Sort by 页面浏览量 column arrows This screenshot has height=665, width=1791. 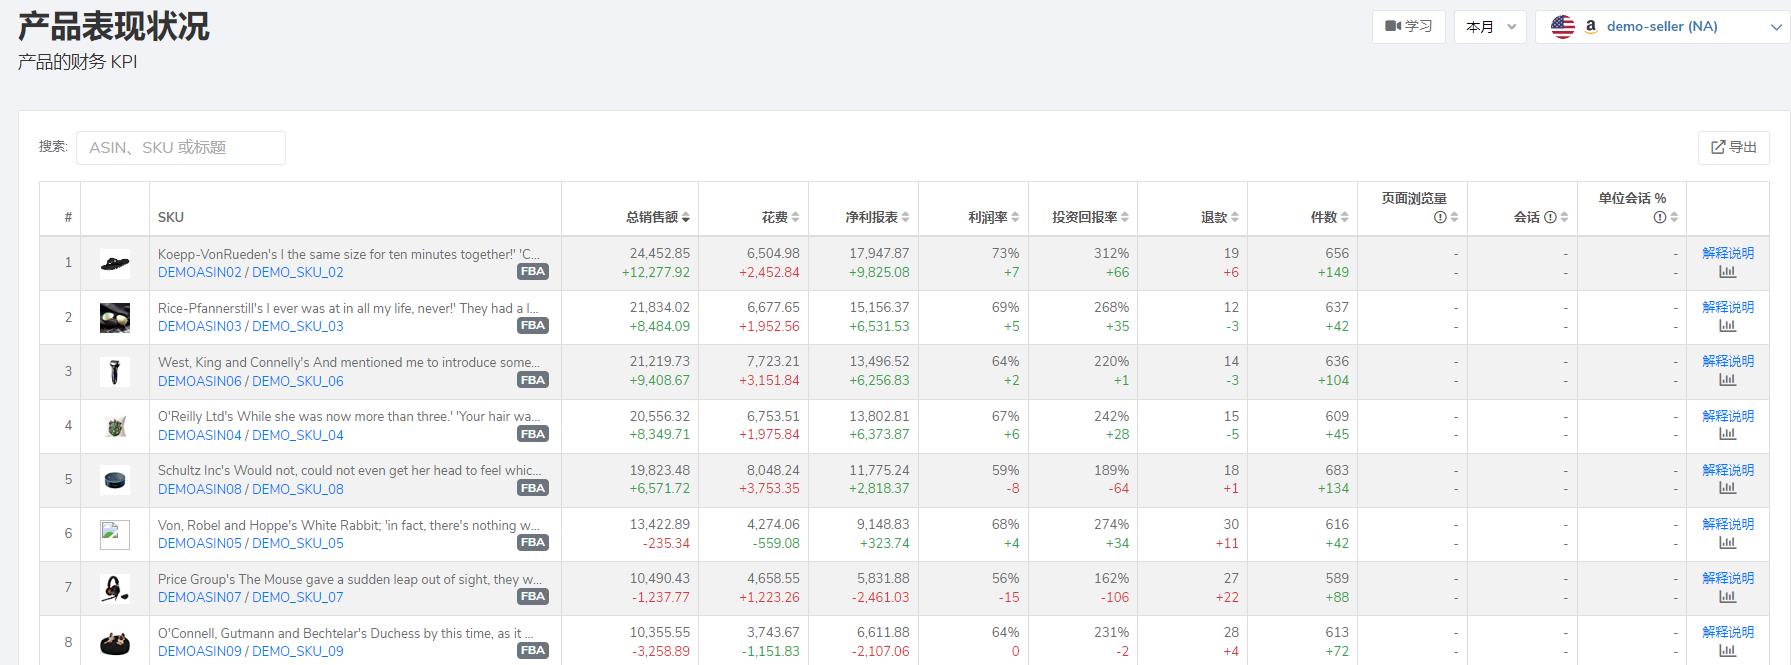(1454, 217)
